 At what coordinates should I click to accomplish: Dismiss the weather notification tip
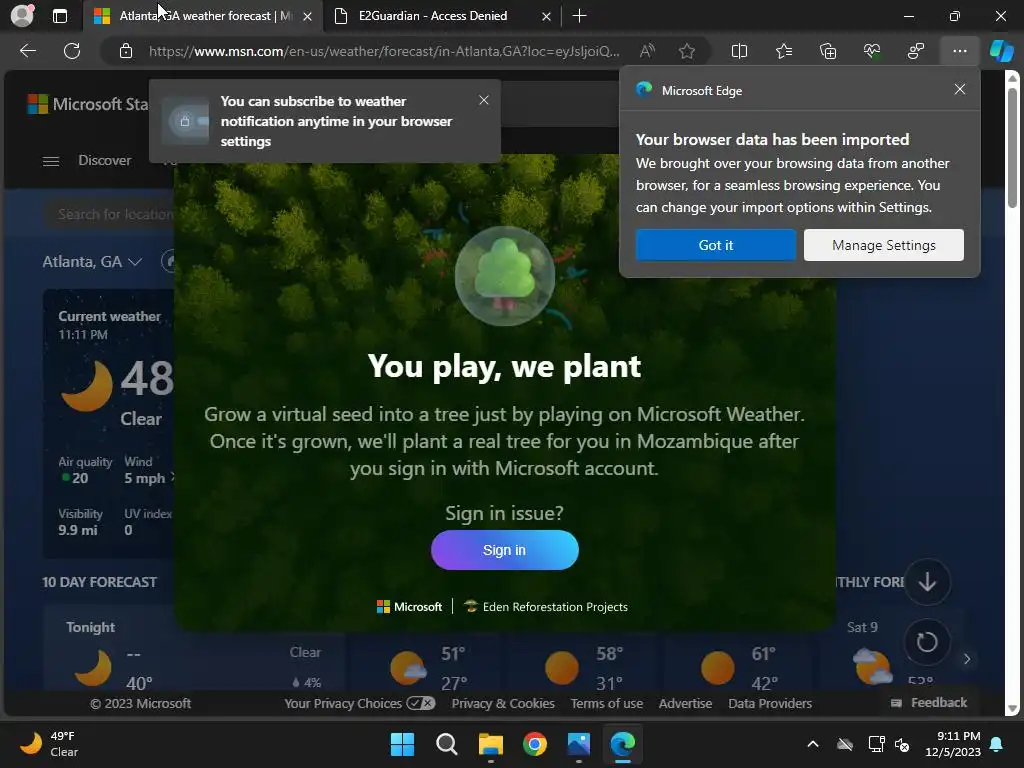click(483, 100)
